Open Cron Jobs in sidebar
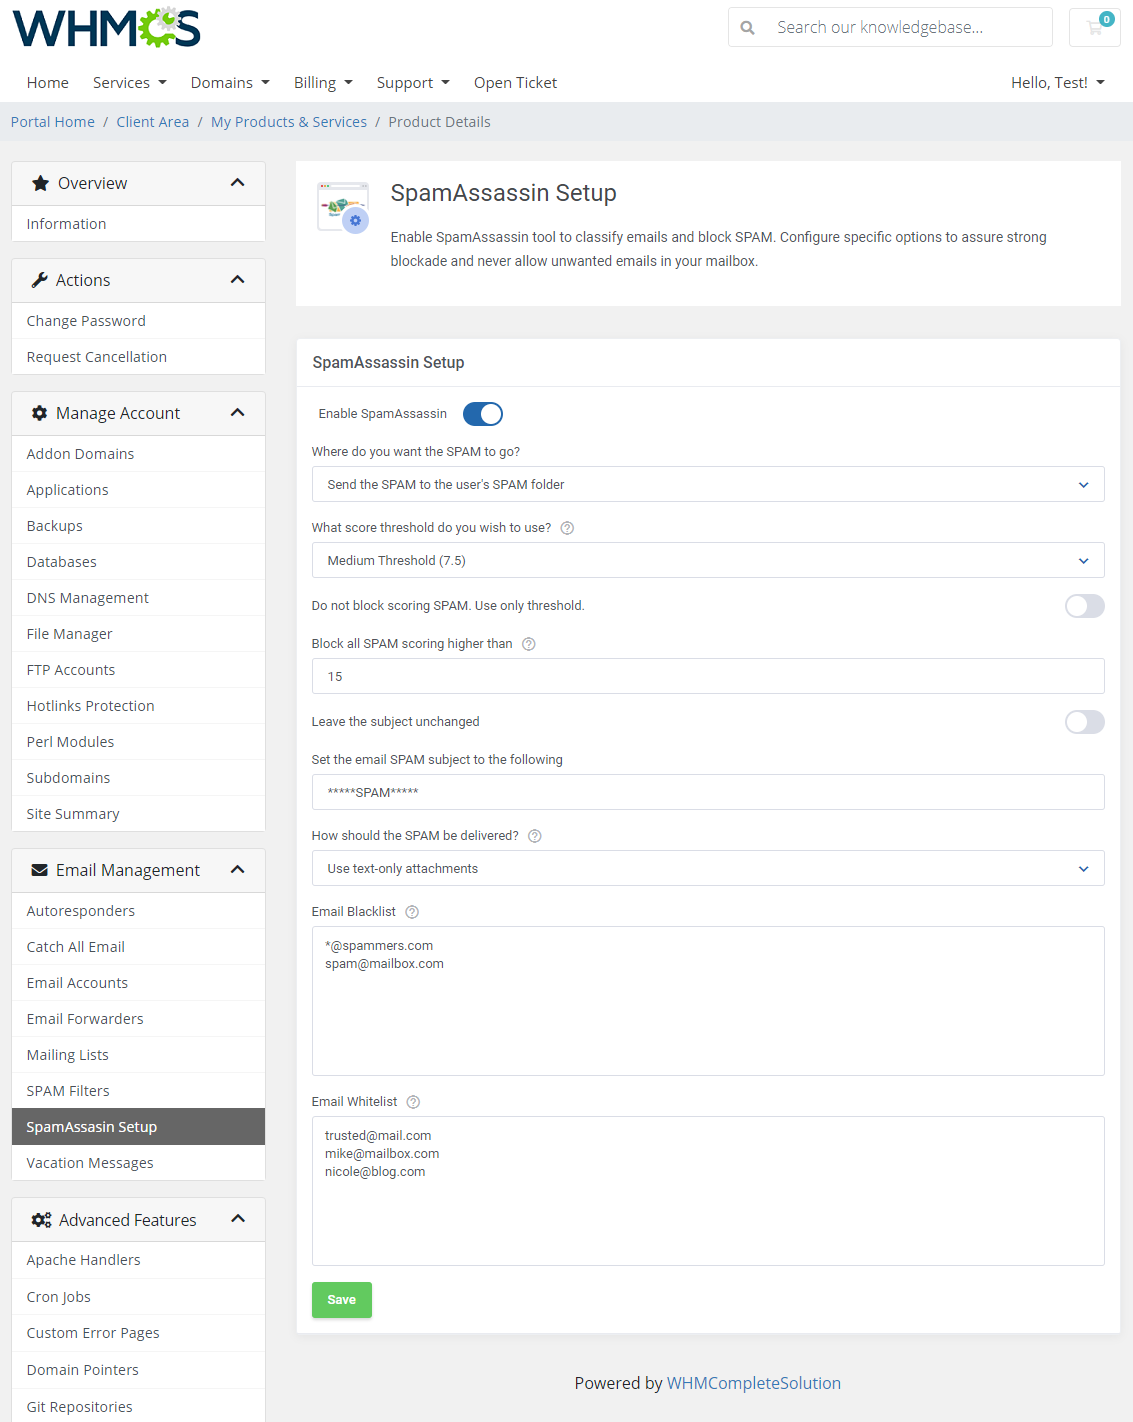This screenshot has height=1422, width=1133. click(x=138, y=1297)
